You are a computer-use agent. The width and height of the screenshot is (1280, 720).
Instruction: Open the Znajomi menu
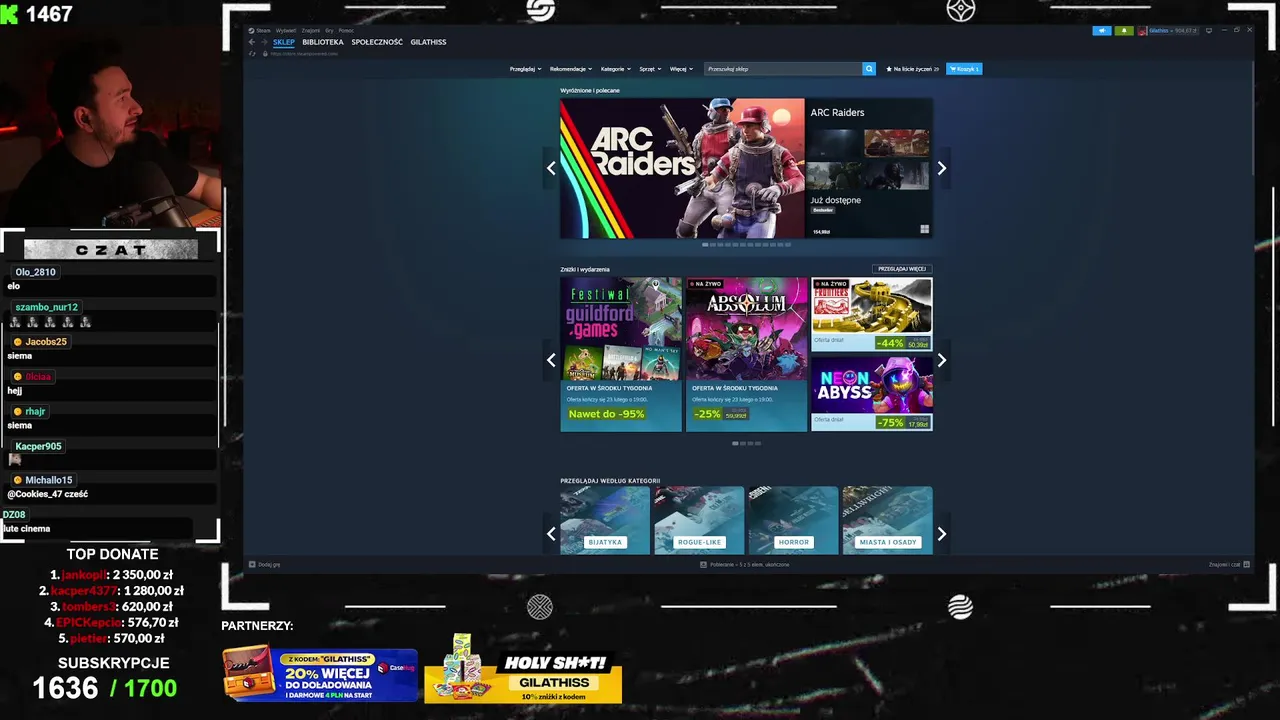311,31
